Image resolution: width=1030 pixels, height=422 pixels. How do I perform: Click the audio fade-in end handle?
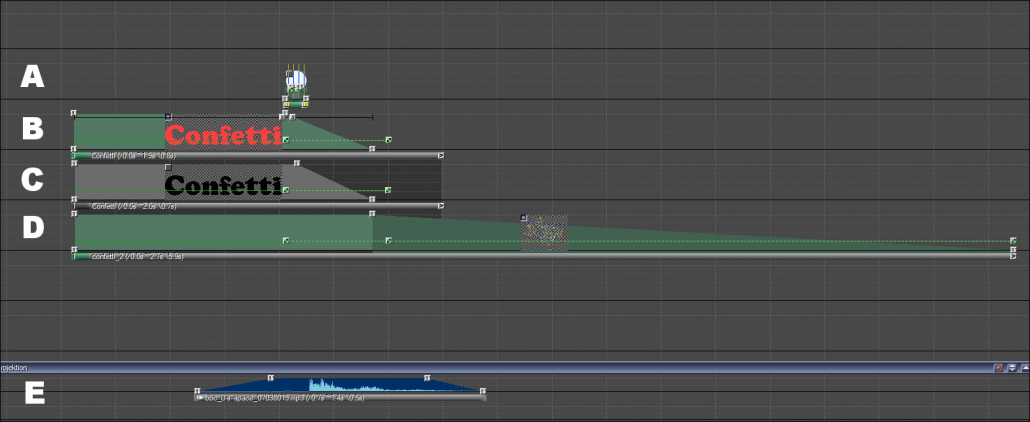pyautogui.click(x=270, y=378)
